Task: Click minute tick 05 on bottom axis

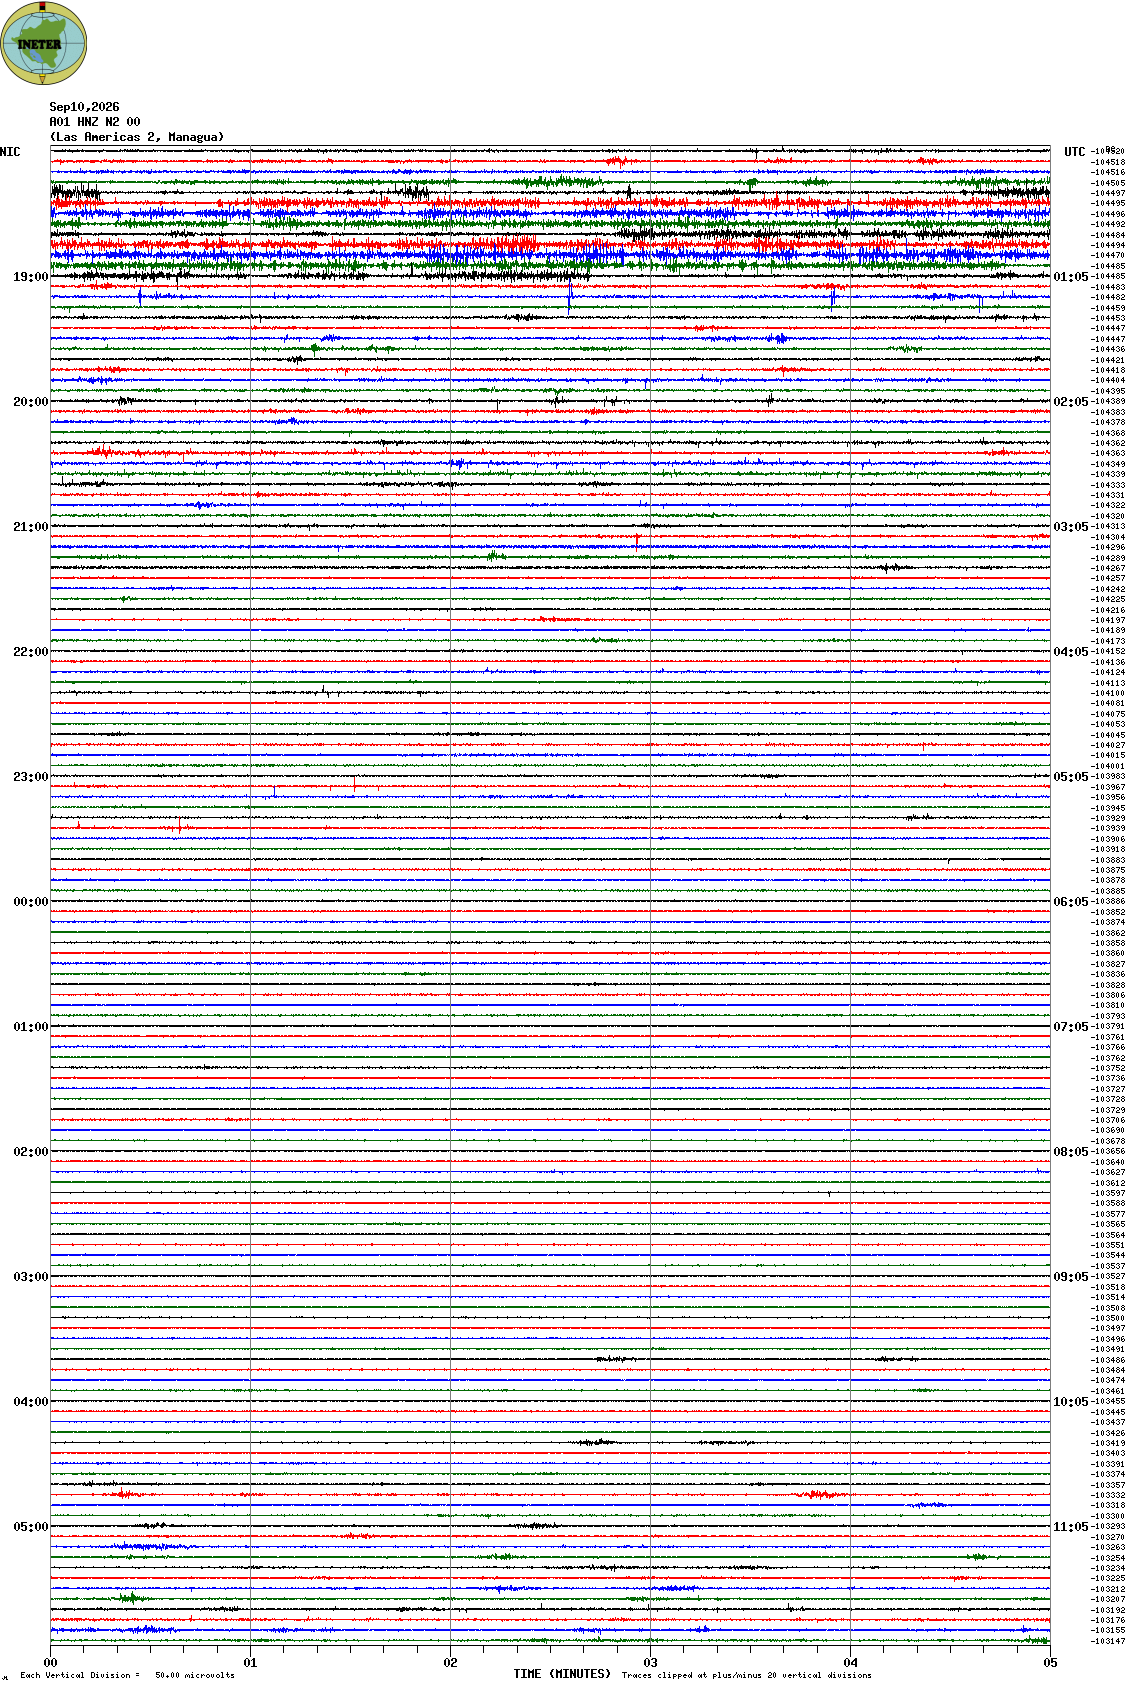Action: point(1050,1663)
